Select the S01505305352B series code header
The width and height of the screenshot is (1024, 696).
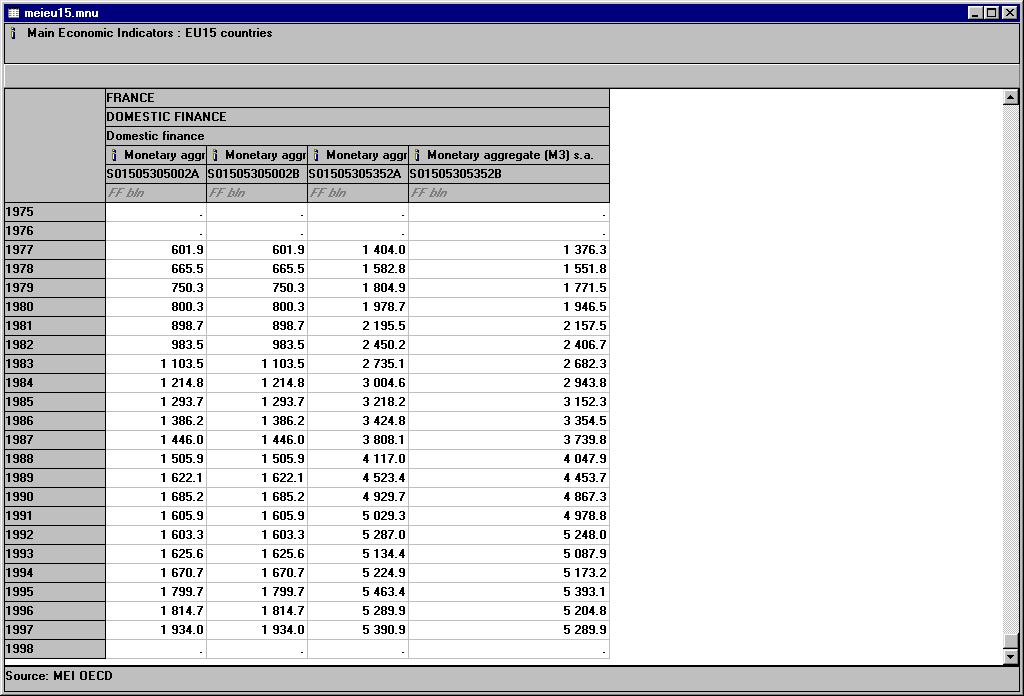[x=508, y=174]
